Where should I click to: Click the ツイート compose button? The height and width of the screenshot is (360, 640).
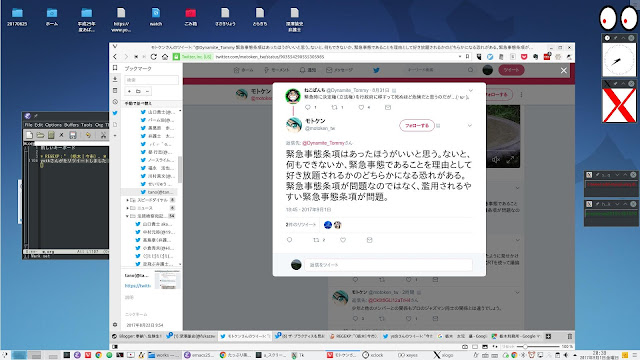511,70
